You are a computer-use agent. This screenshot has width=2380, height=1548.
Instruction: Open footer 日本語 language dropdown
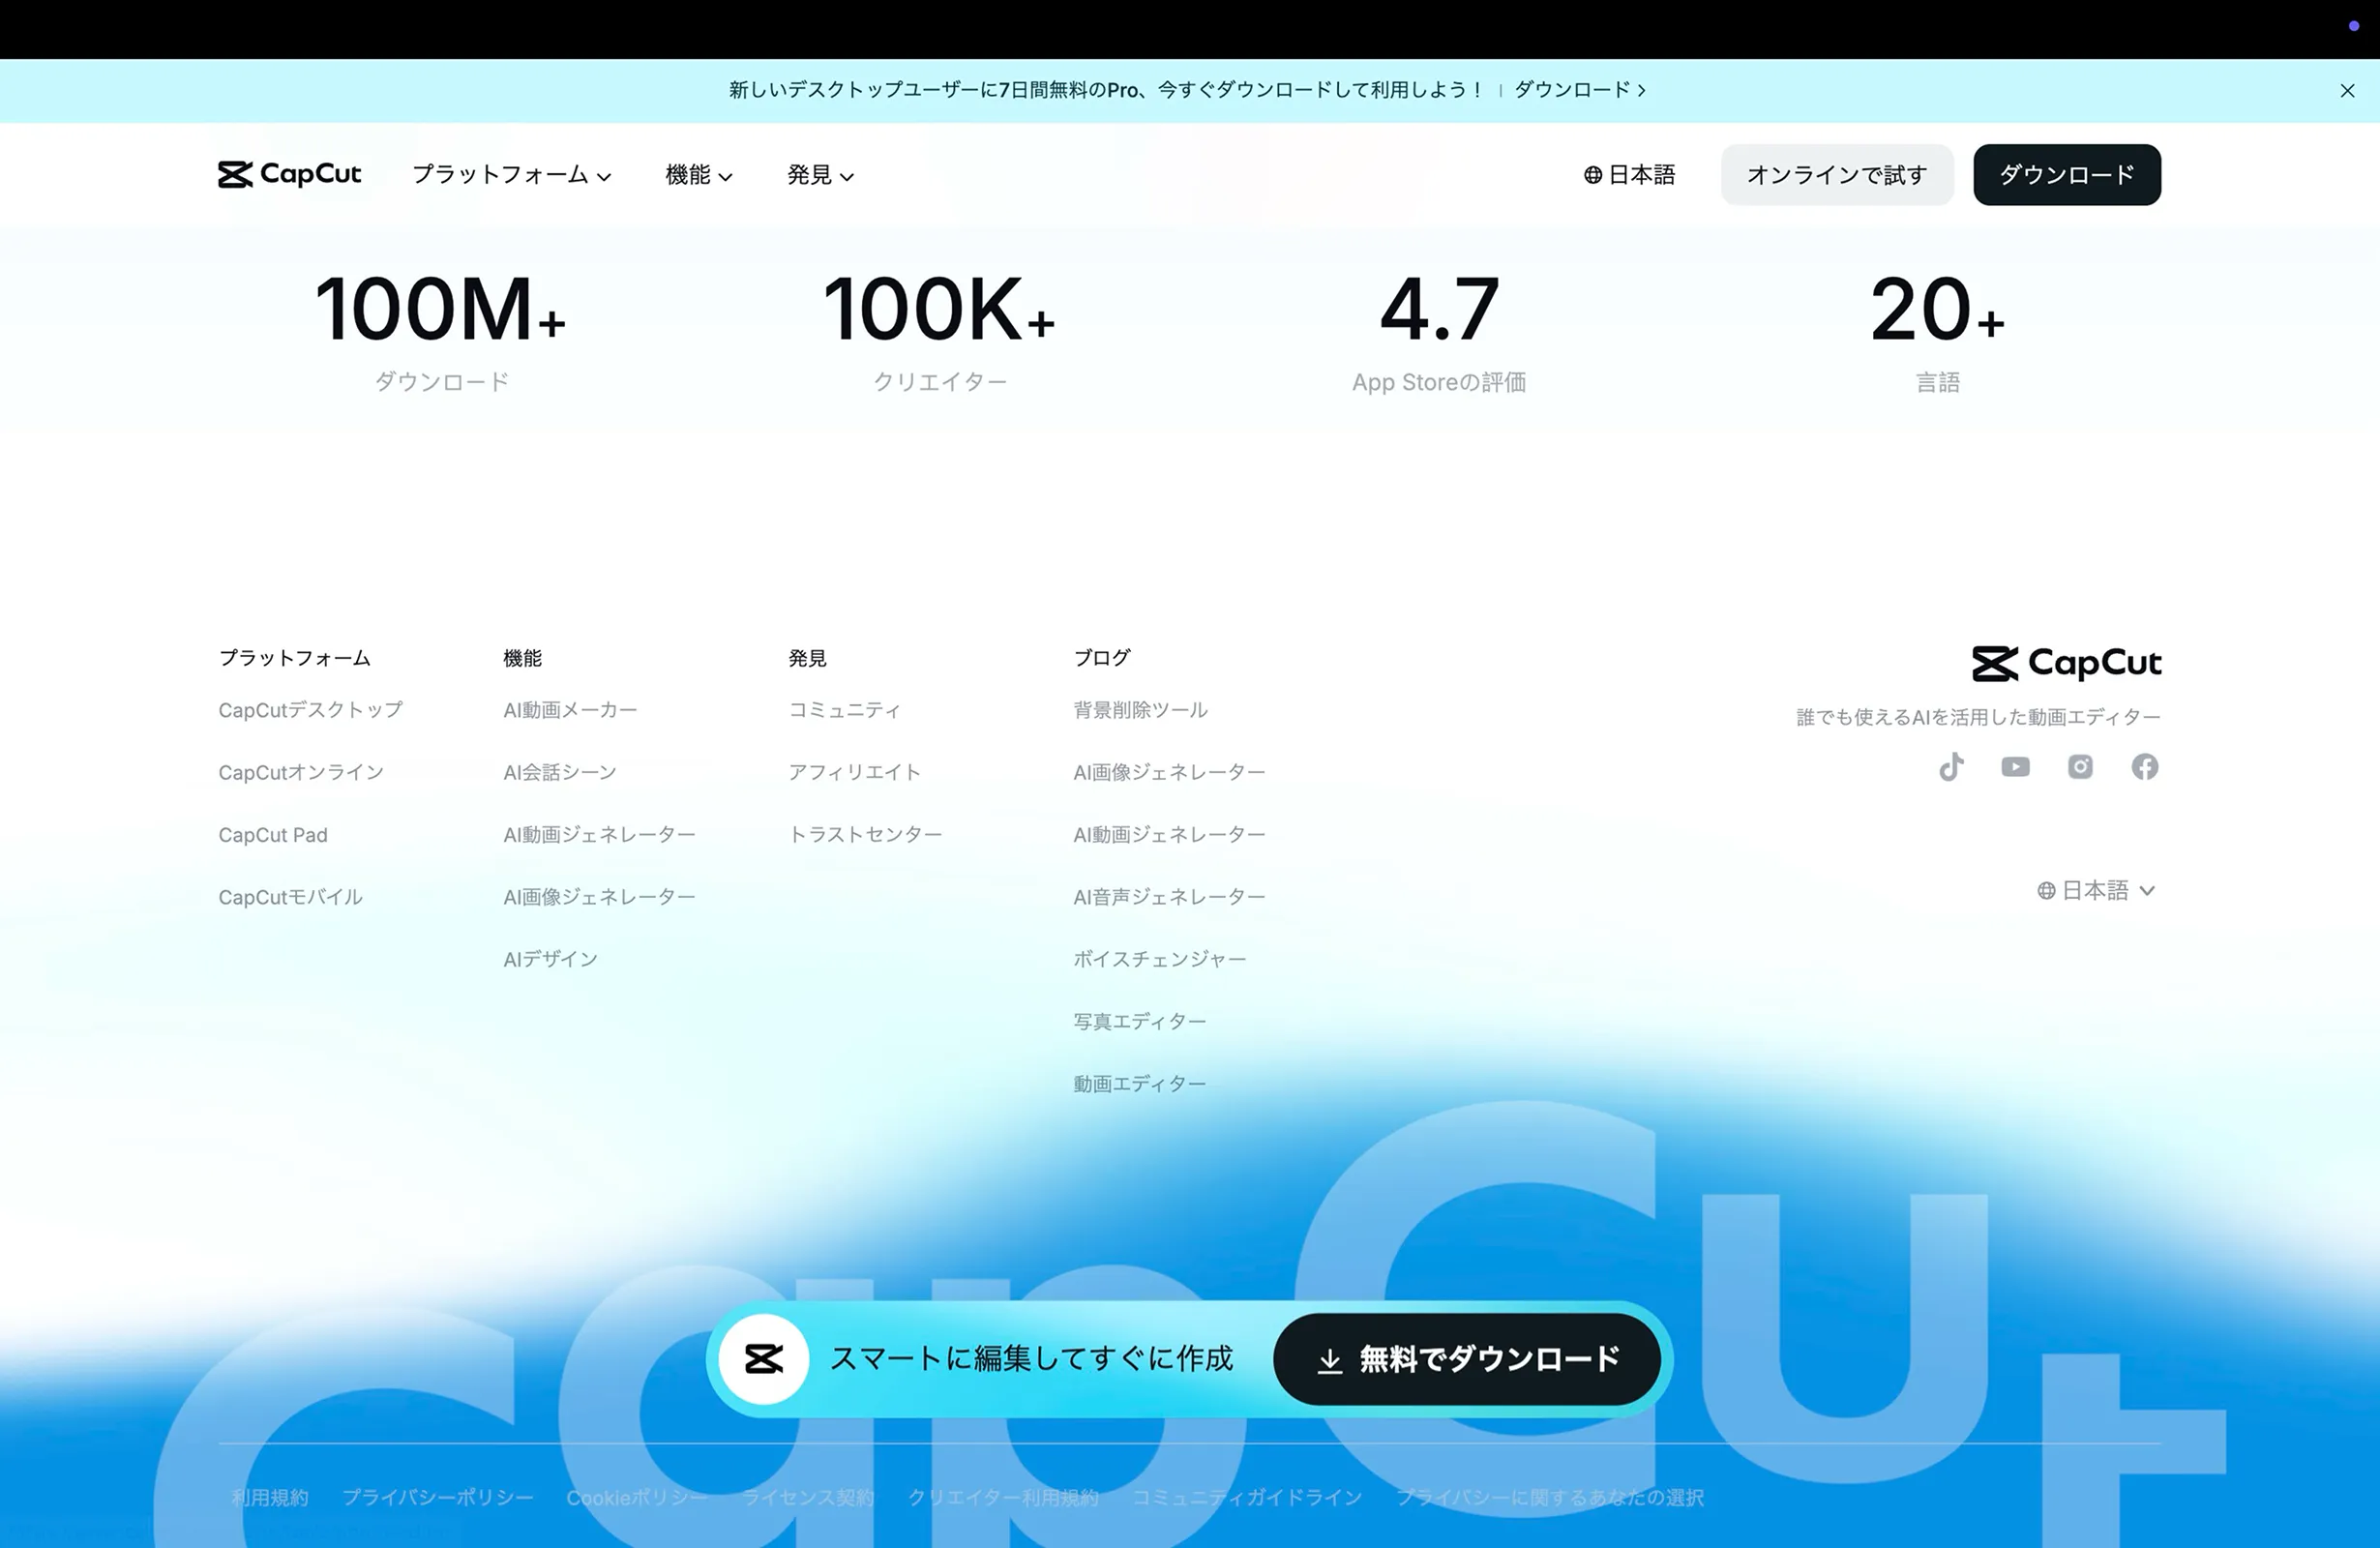2097,891
